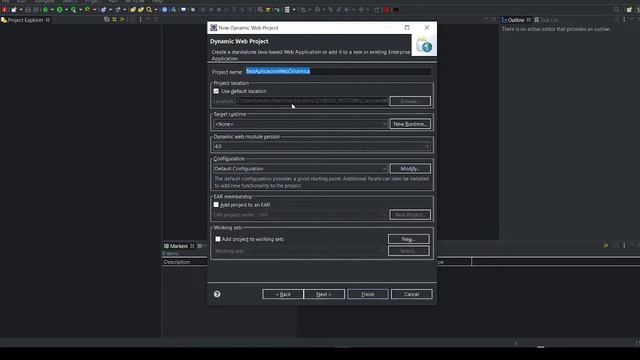Click the Debug bug icon in toolbar
Image resolution: width=640 pixels, height=360 pixels.
pos(45,10)
